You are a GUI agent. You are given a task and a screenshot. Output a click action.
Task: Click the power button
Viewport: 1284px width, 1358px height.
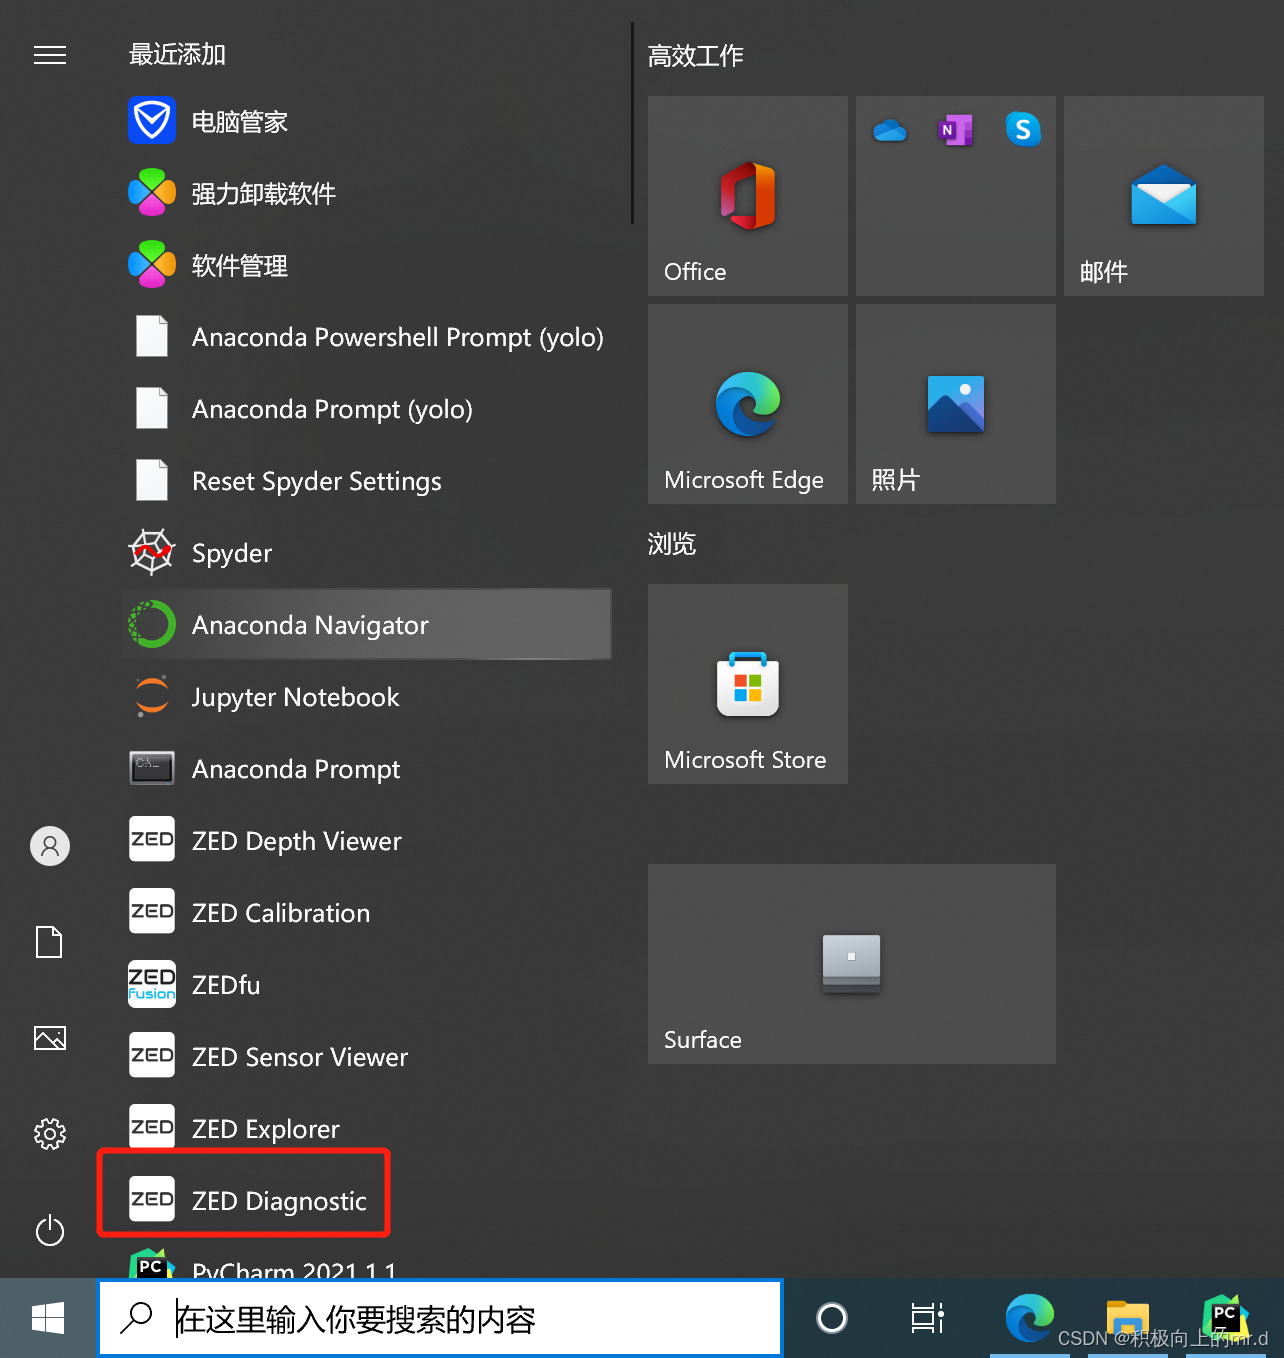click(50, 1231)
